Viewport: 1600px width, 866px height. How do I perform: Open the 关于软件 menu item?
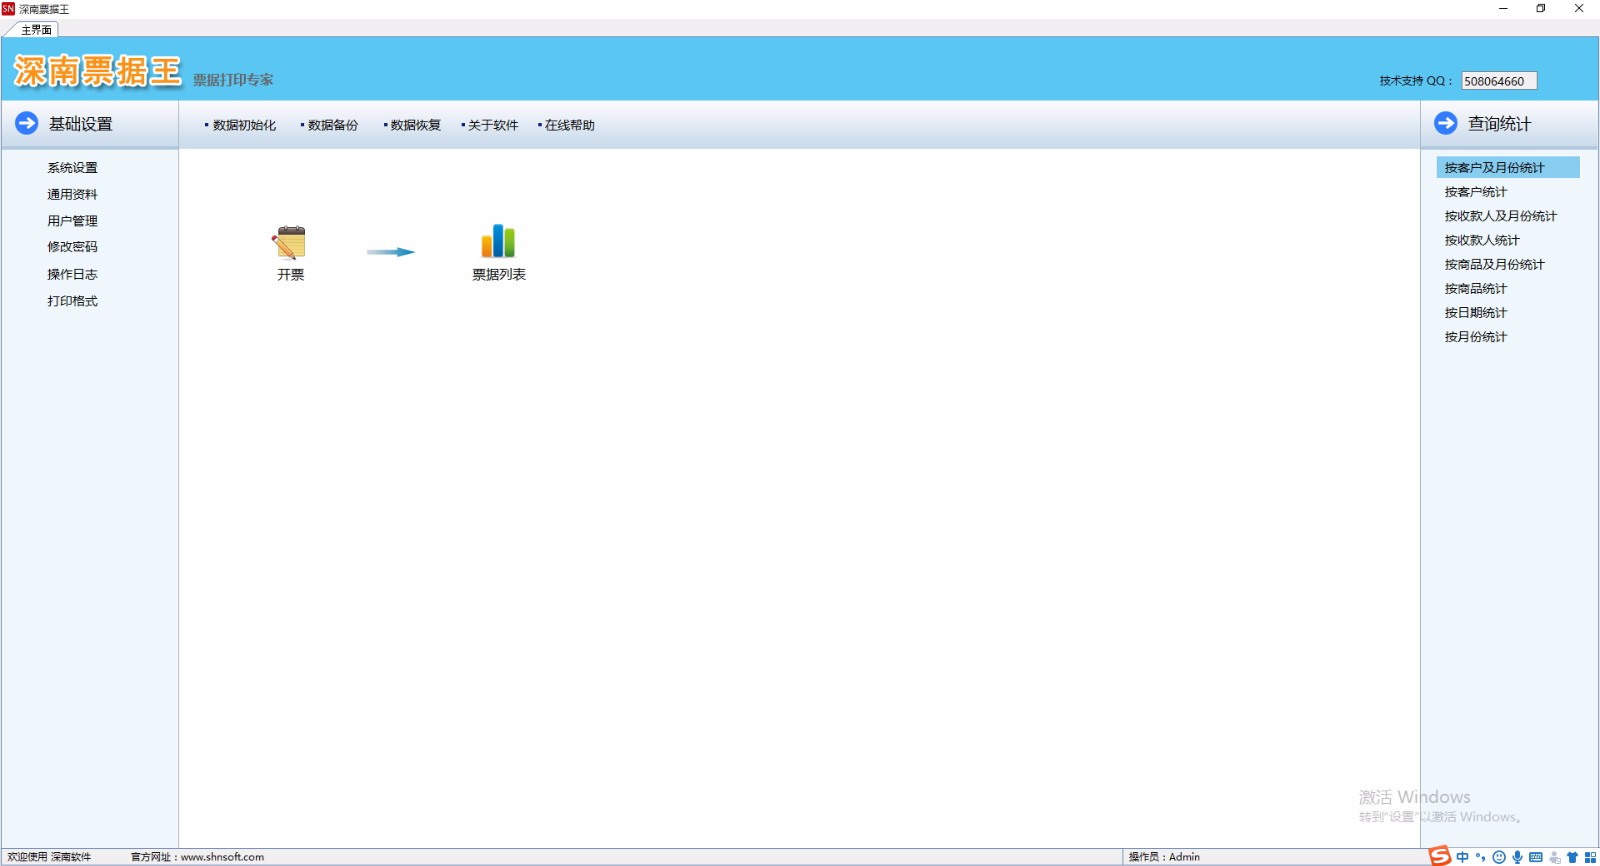pos(493,125)
